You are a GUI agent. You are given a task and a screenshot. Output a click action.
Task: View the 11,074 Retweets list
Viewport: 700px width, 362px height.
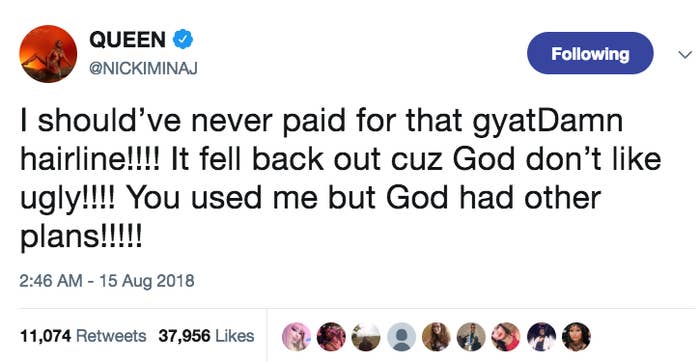click(83, 336)
